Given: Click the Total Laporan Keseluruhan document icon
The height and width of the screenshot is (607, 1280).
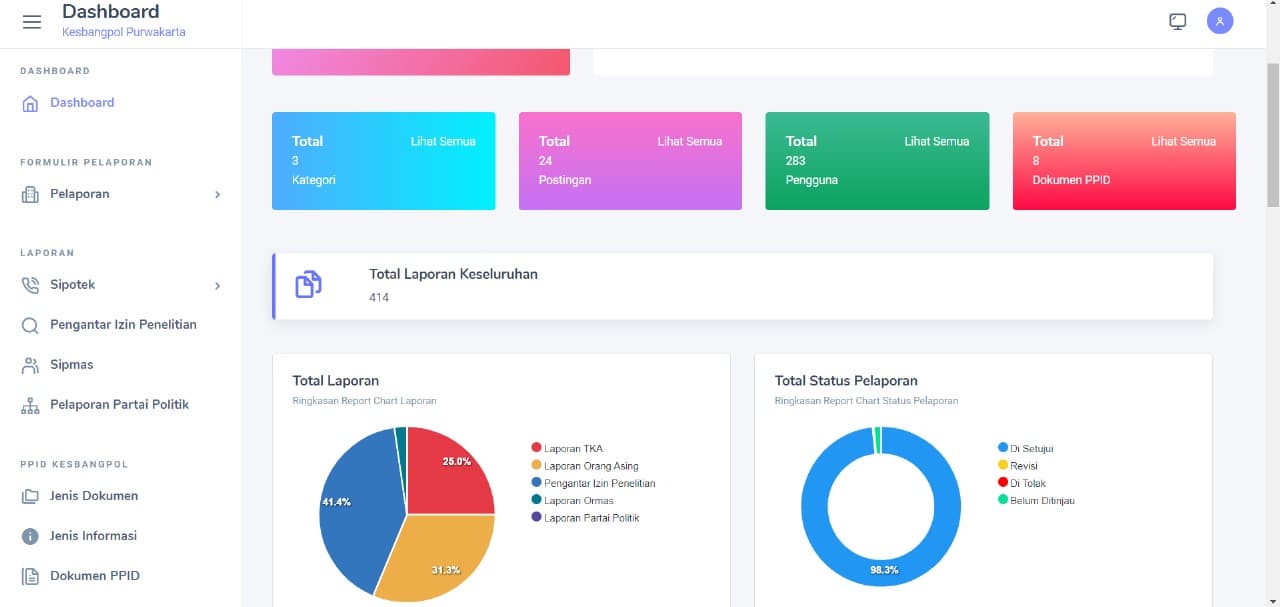Looking at the screenshot, I should tap(308, 285).
